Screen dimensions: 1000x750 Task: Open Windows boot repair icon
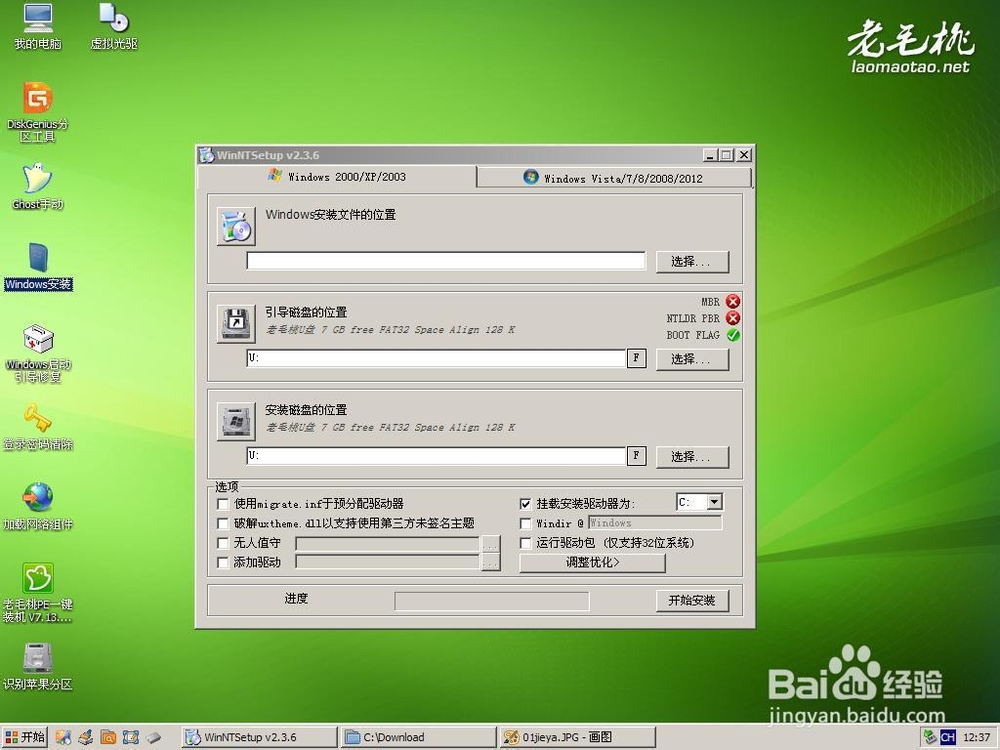click(38, 353)
